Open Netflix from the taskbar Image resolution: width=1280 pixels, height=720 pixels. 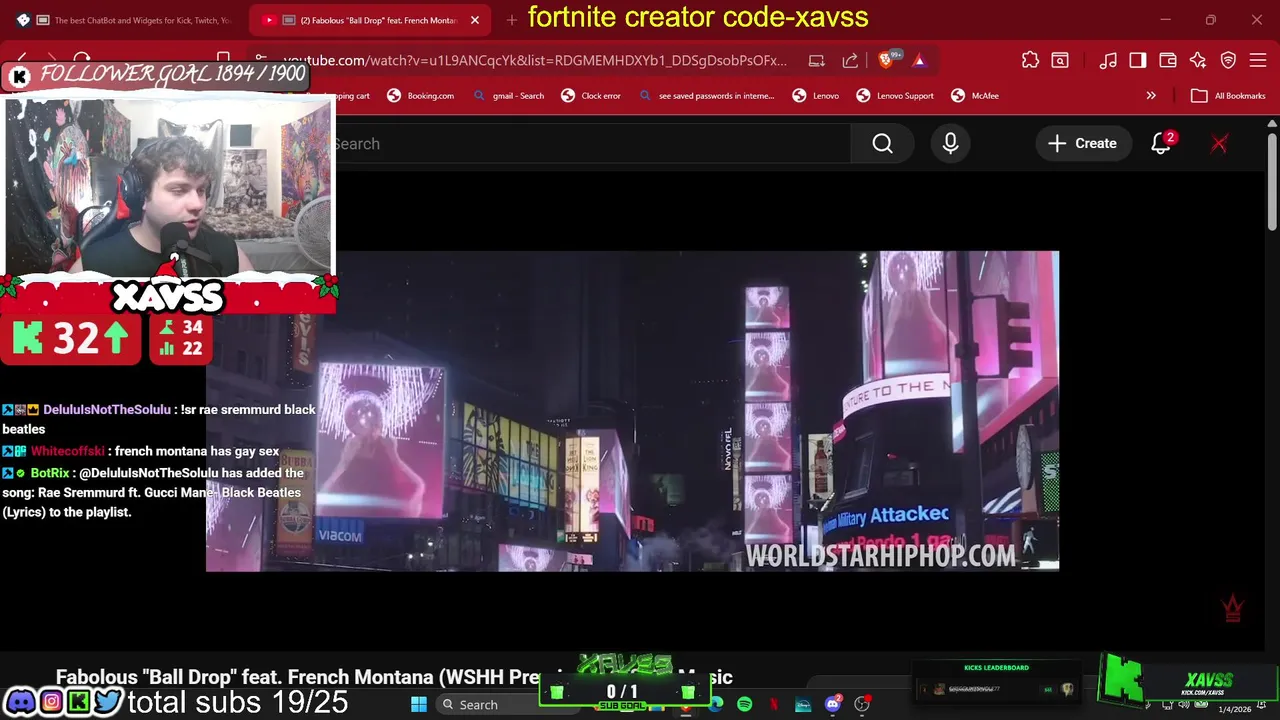tap(774, 705)
